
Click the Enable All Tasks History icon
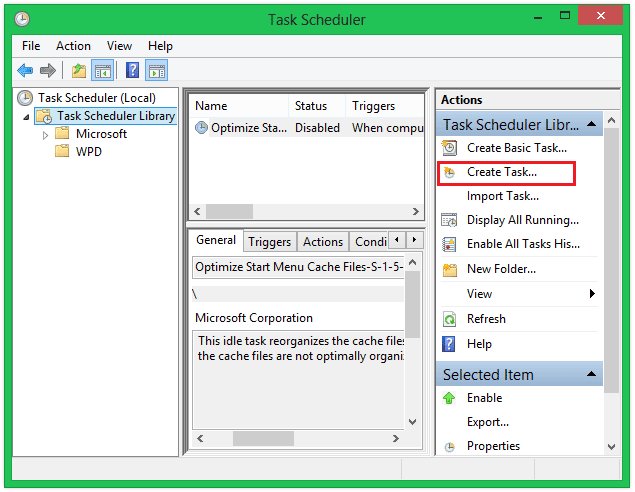(449, 244)
